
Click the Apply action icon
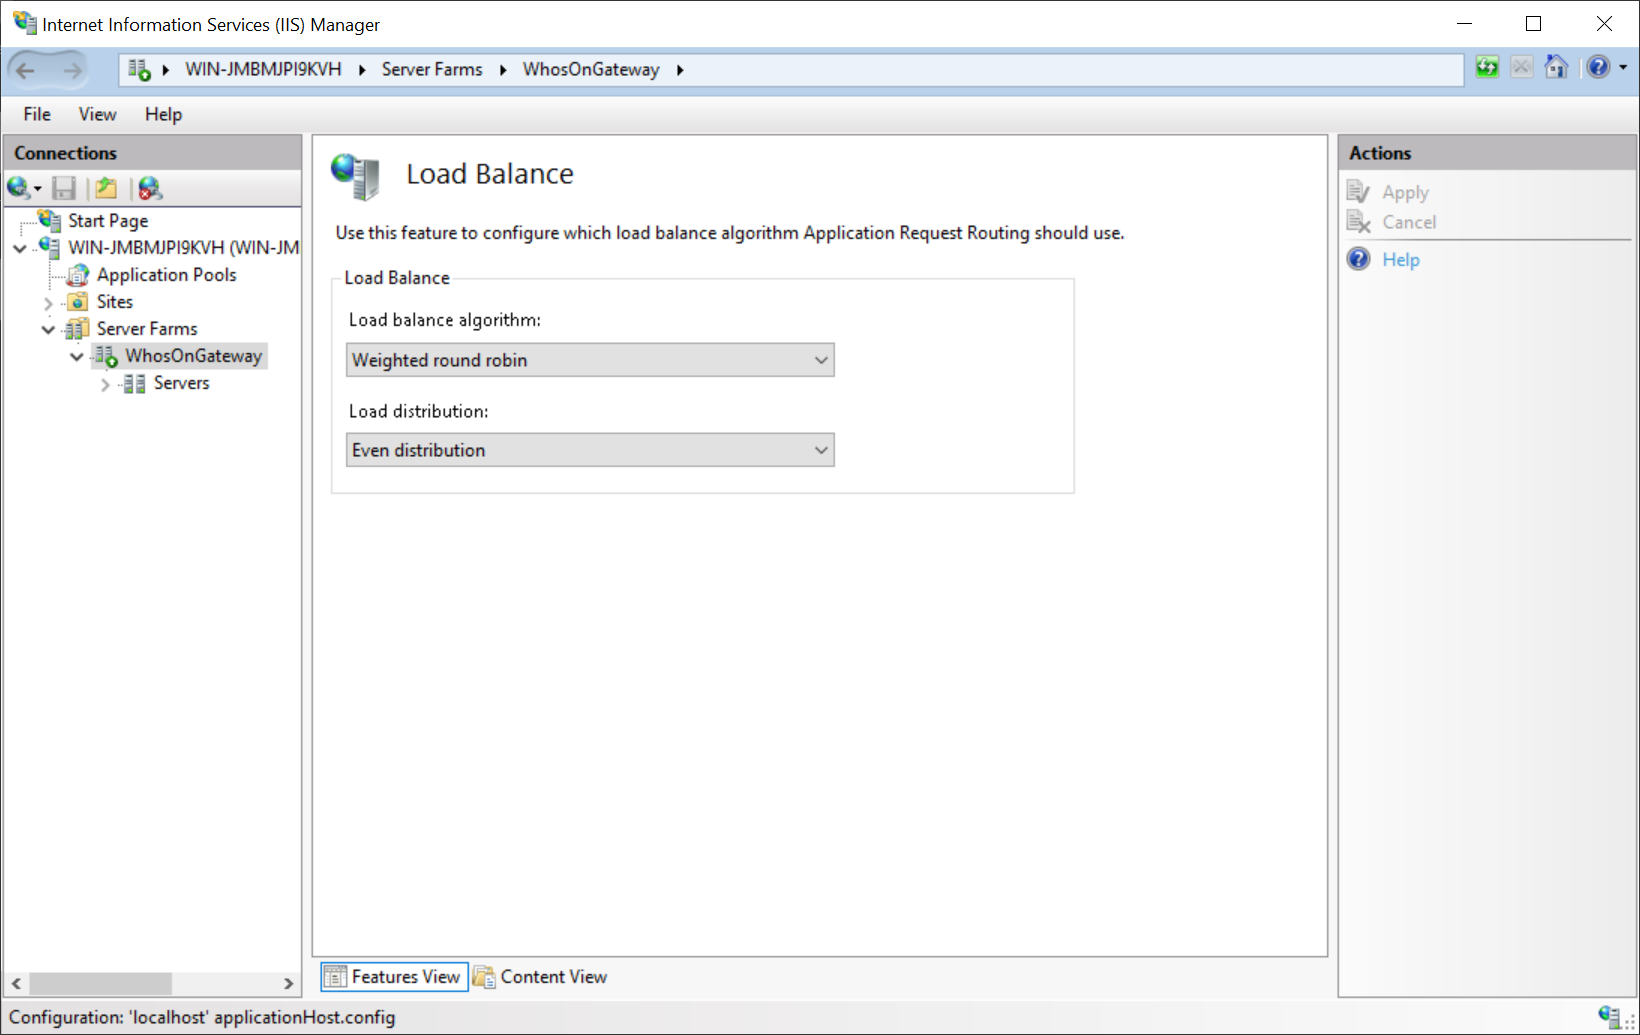(x=1358, y=191)
